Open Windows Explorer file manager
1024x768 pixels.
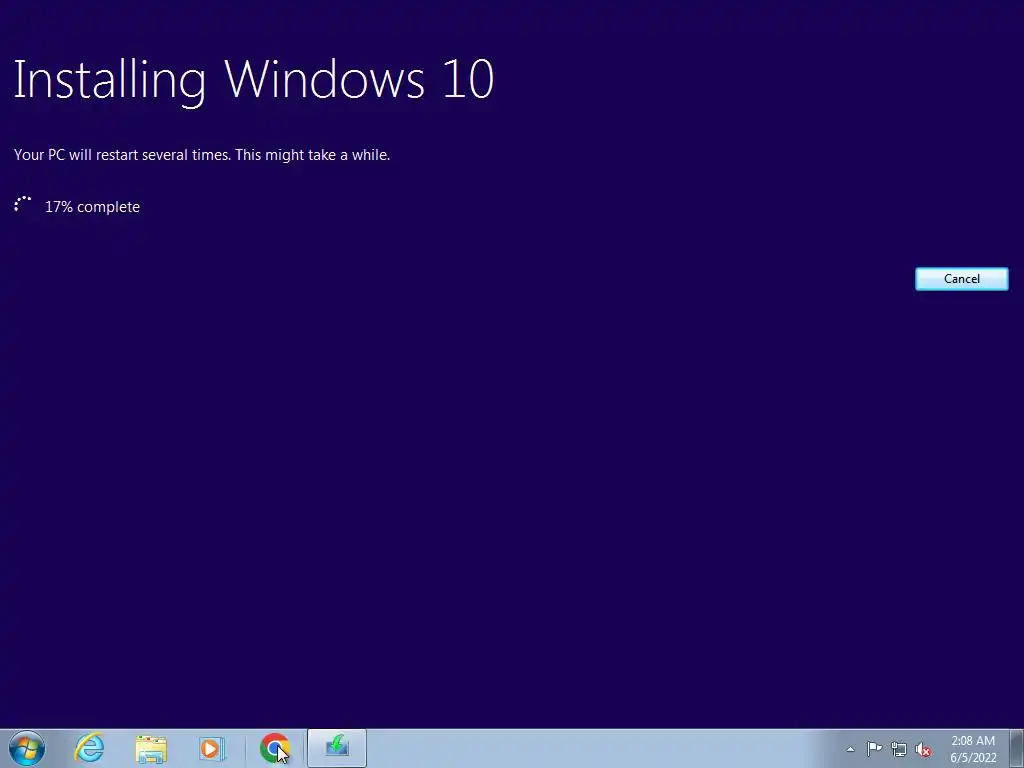point(151,748)
